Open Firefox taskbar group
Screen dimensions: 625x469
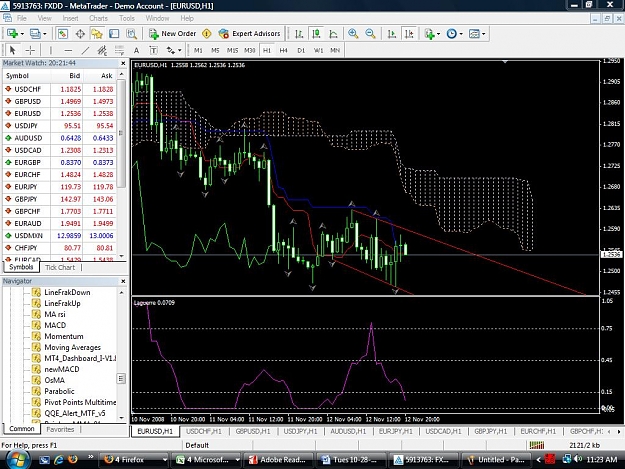tap(134, 459)
